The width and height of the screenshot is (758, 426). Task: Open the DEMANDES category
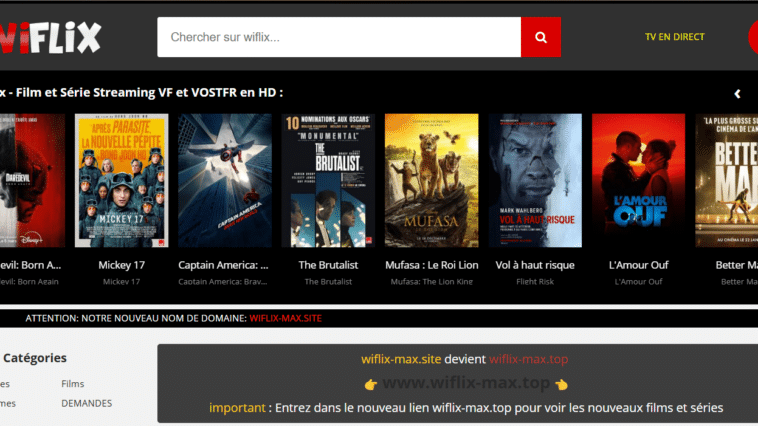[87, 403]
